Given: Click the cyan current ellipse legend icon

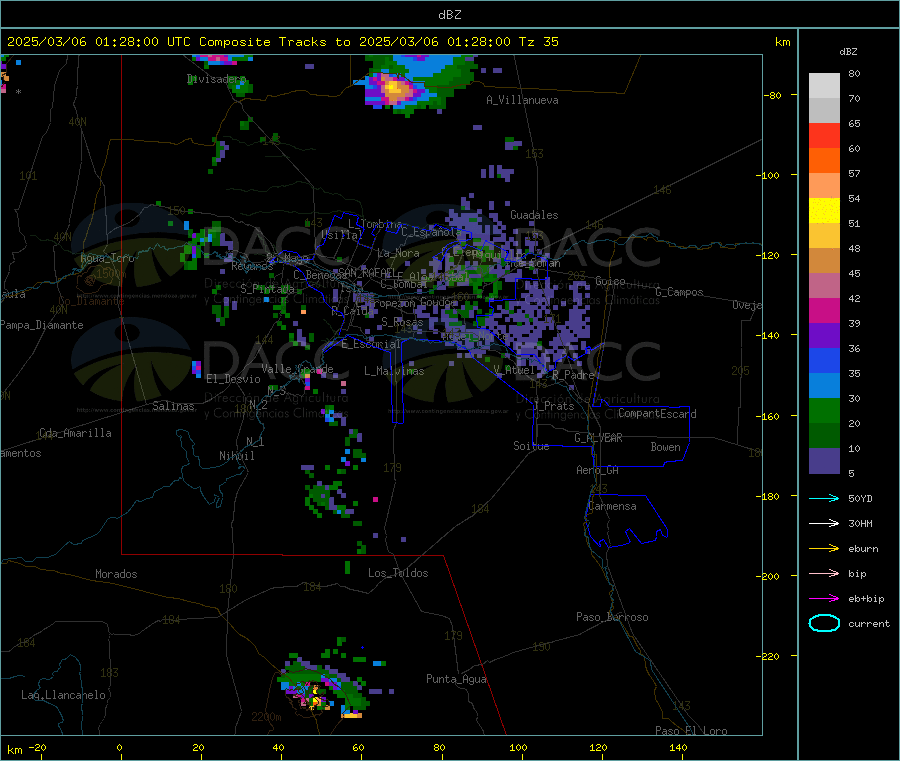Looking at the screenshot, I should tap(824, 623).
